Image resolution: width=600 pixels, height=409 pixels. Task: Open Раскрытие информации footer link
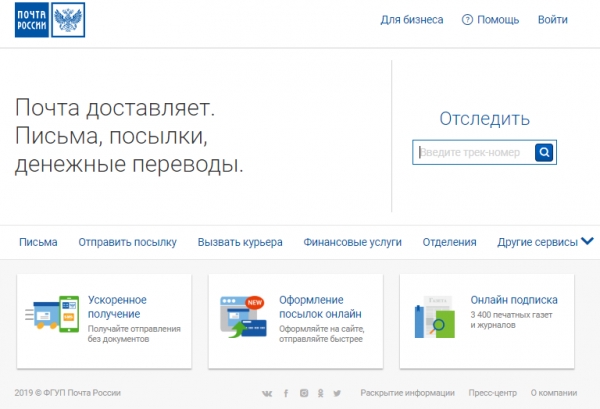(x=408, y=393)
